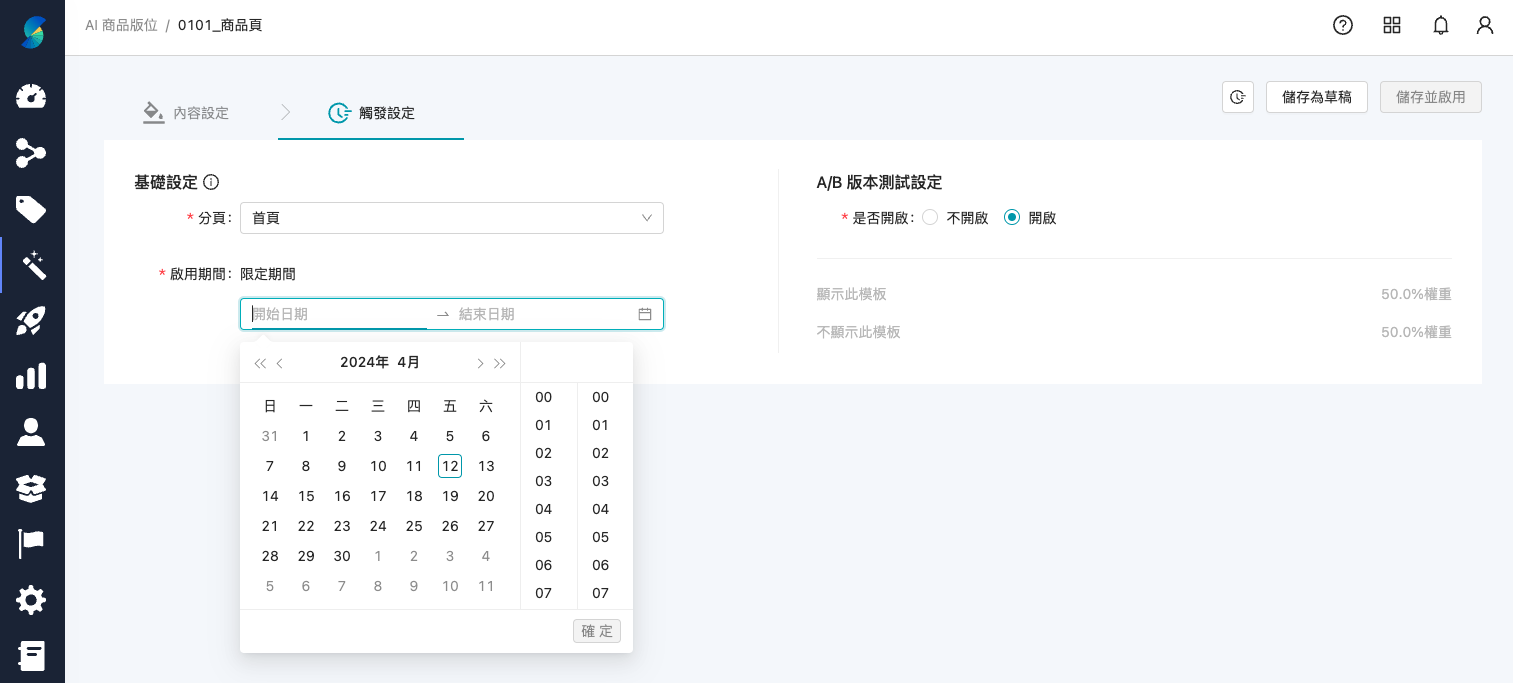Open the apps grid icon

[1392, 25]
